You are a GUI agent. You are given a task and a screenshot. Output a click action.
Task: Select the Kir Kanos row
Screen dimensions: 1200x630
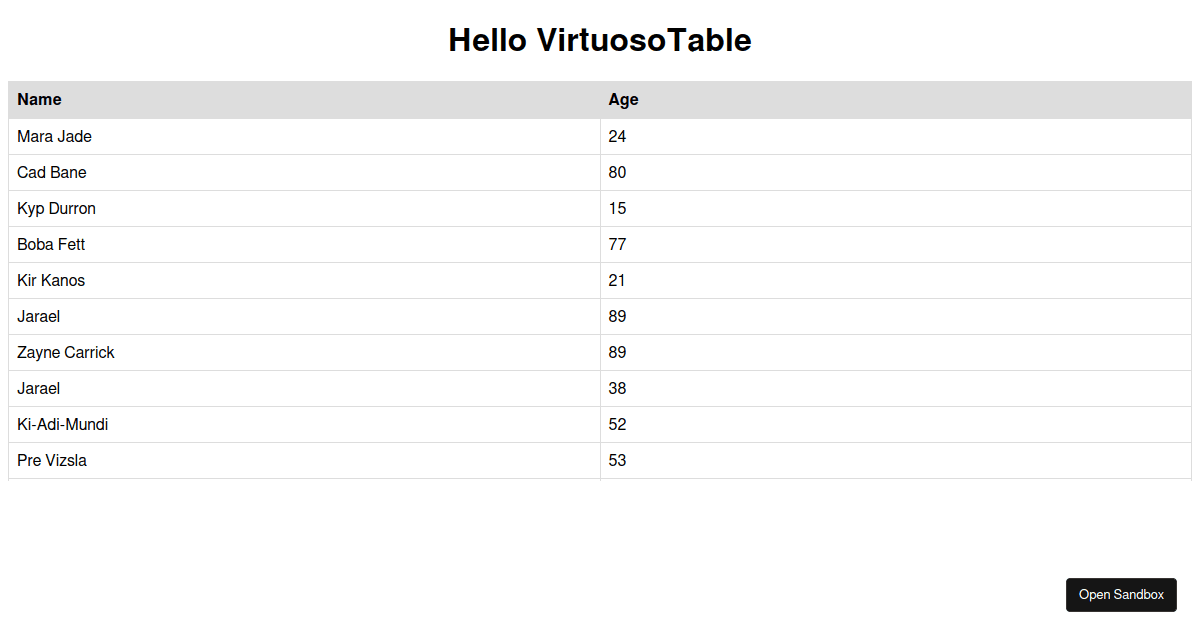click(x=300, y=280)
